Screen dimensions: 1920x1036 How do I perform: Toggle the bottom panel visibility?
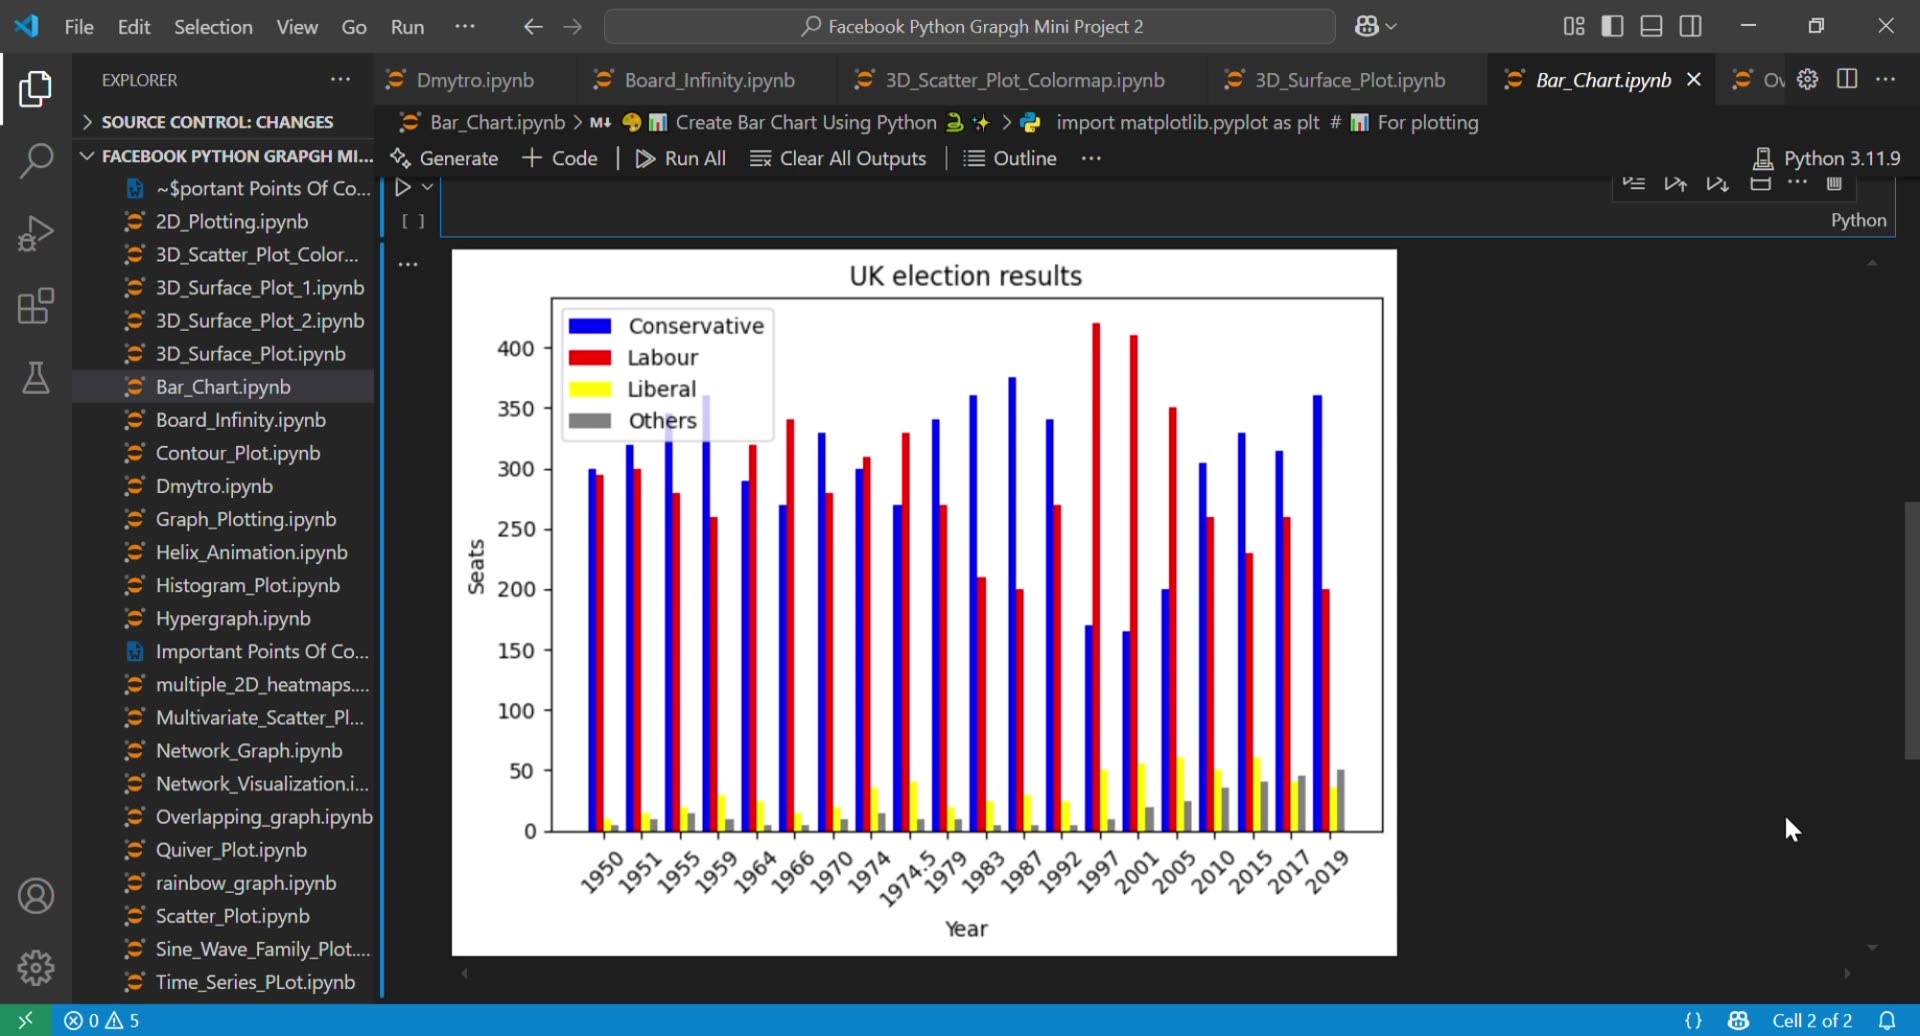(1652, 26)
